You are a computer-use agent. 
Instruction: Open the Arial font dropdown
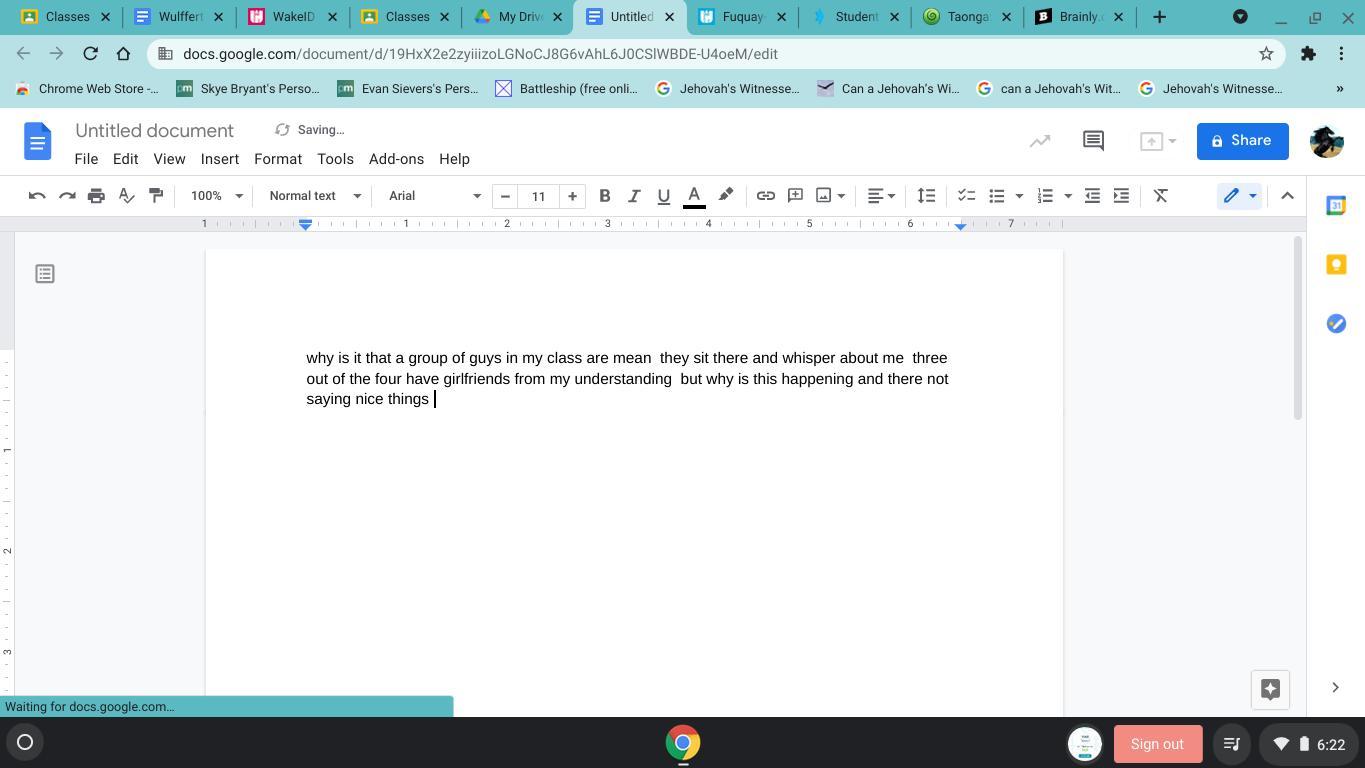pos(435,196)
